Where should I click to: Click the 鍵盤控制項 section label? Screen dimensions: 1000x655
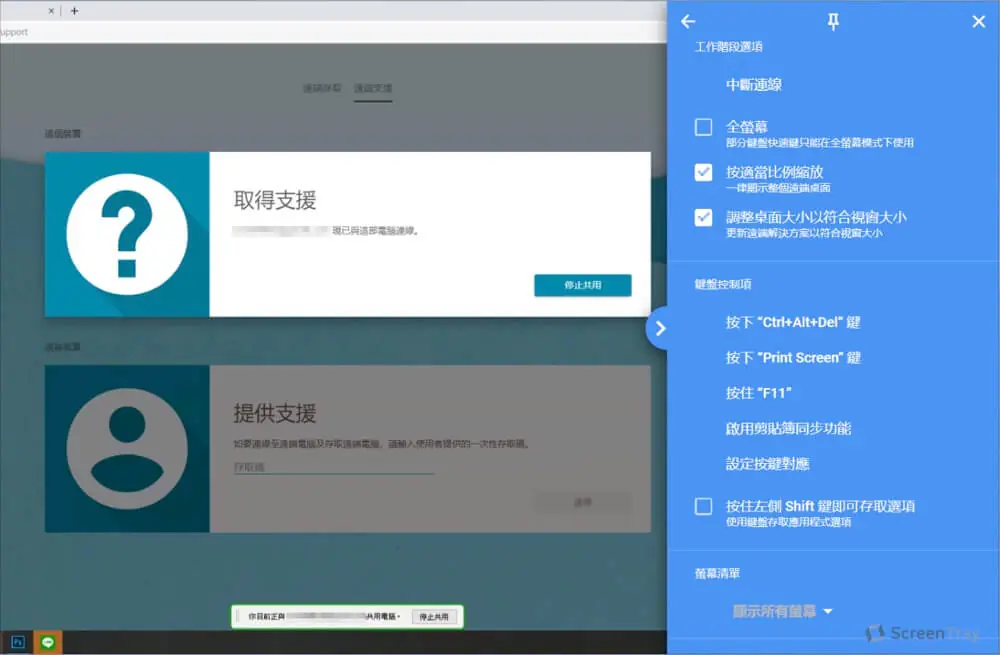point(723,284)
